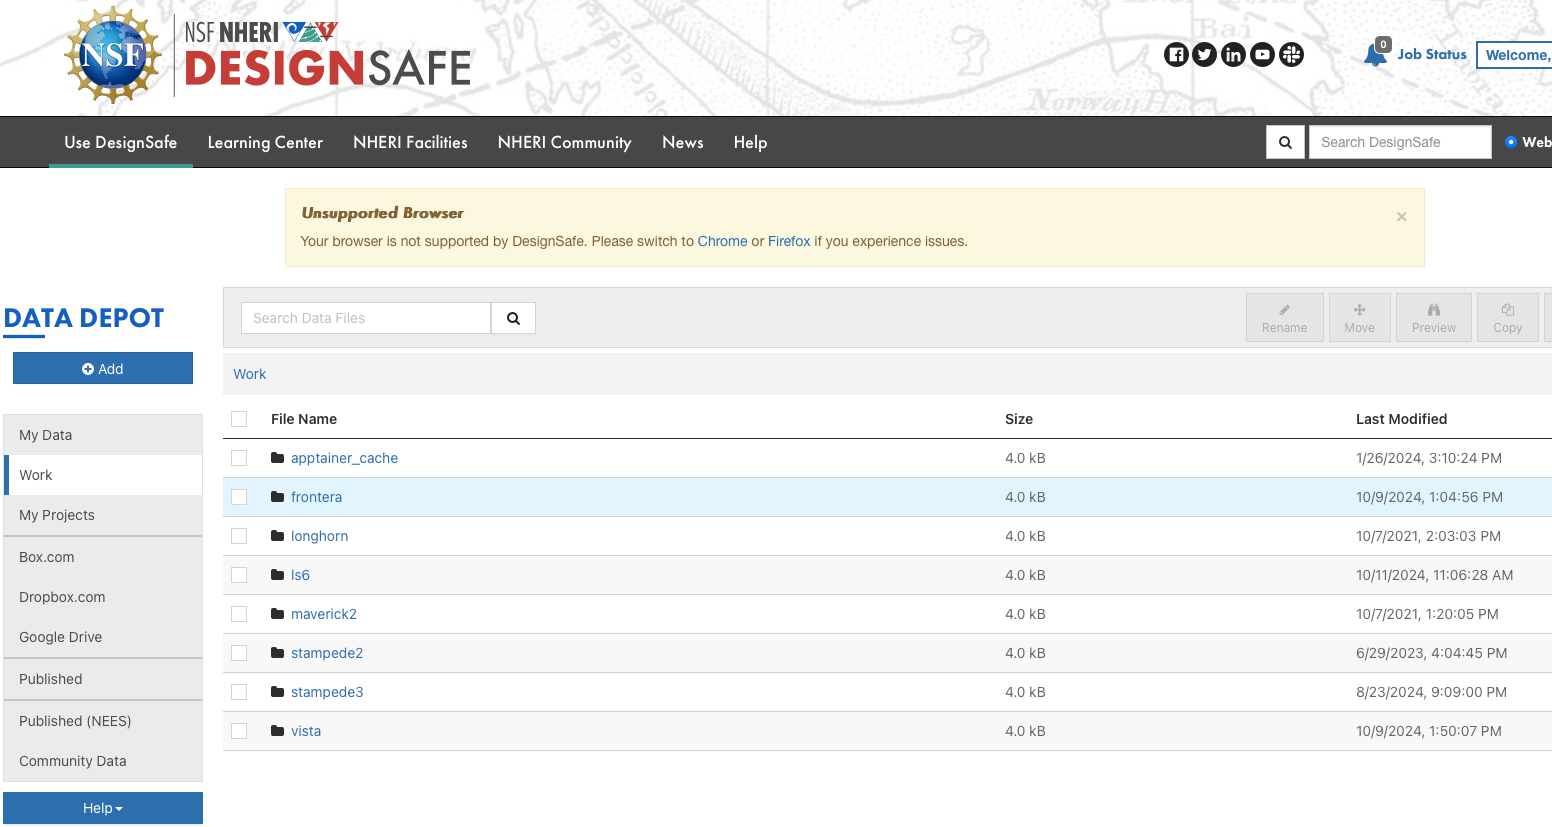Image resolution: width=1552 pixels, height=827 pixels.
Task: Click the Preview toolbar button
Action: click(x=1434, y=317)
